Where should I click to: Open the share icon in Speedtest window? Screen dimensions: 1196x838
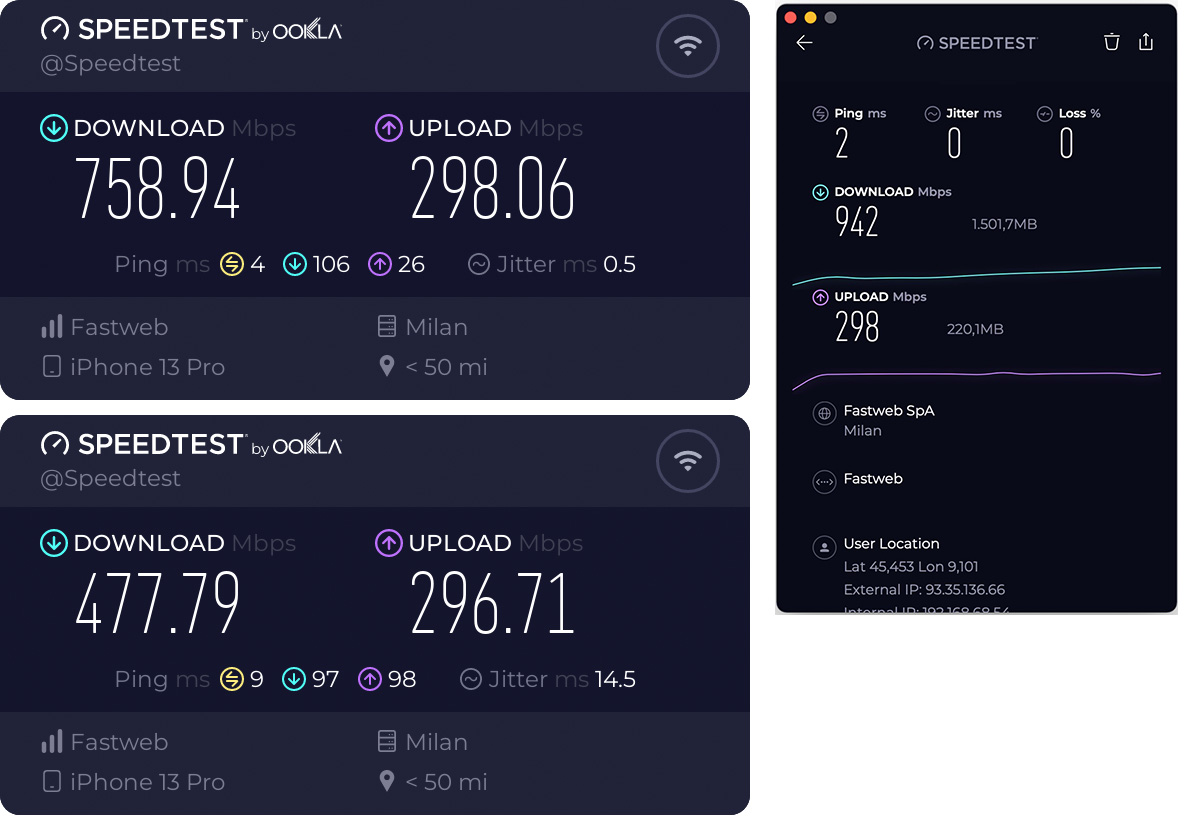tap(1146, 42)
